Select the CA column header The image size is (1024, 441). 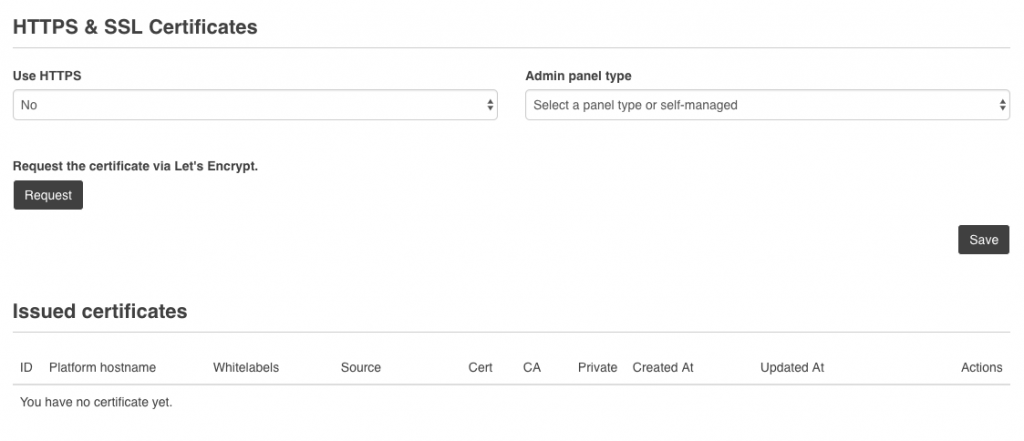tap(532, 367)
